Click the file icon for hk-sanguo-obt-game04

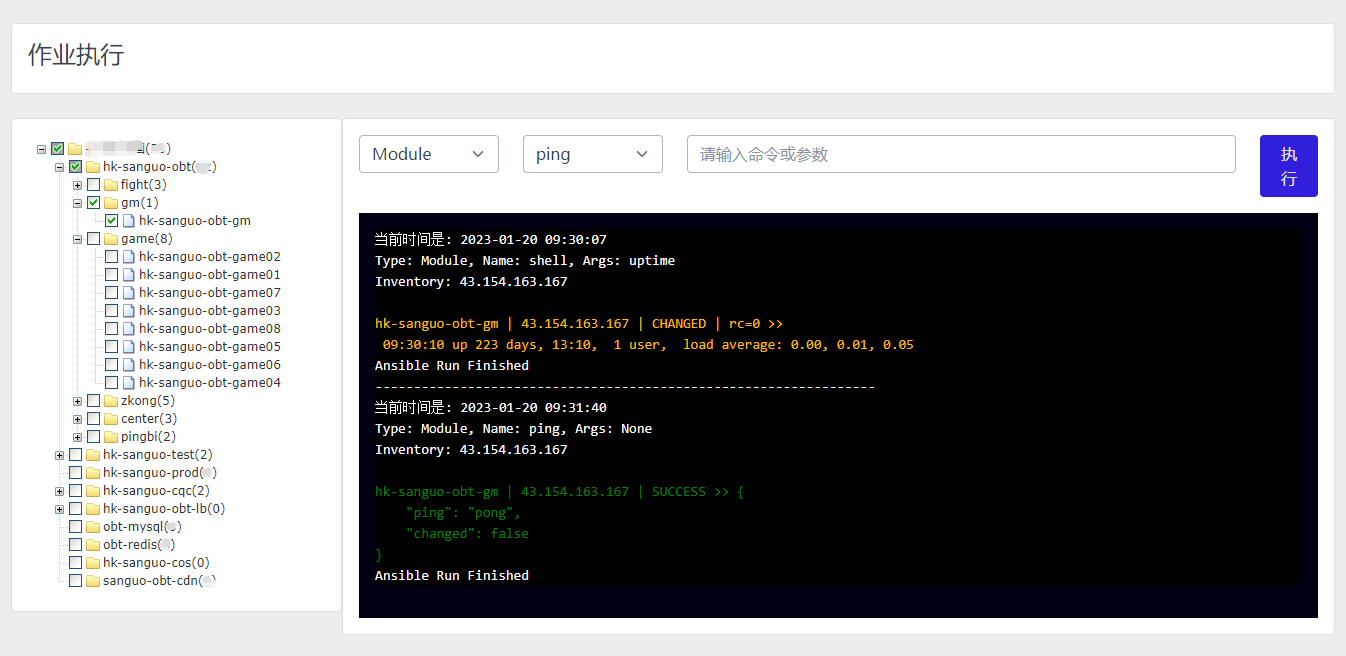[x=129, y=383]
